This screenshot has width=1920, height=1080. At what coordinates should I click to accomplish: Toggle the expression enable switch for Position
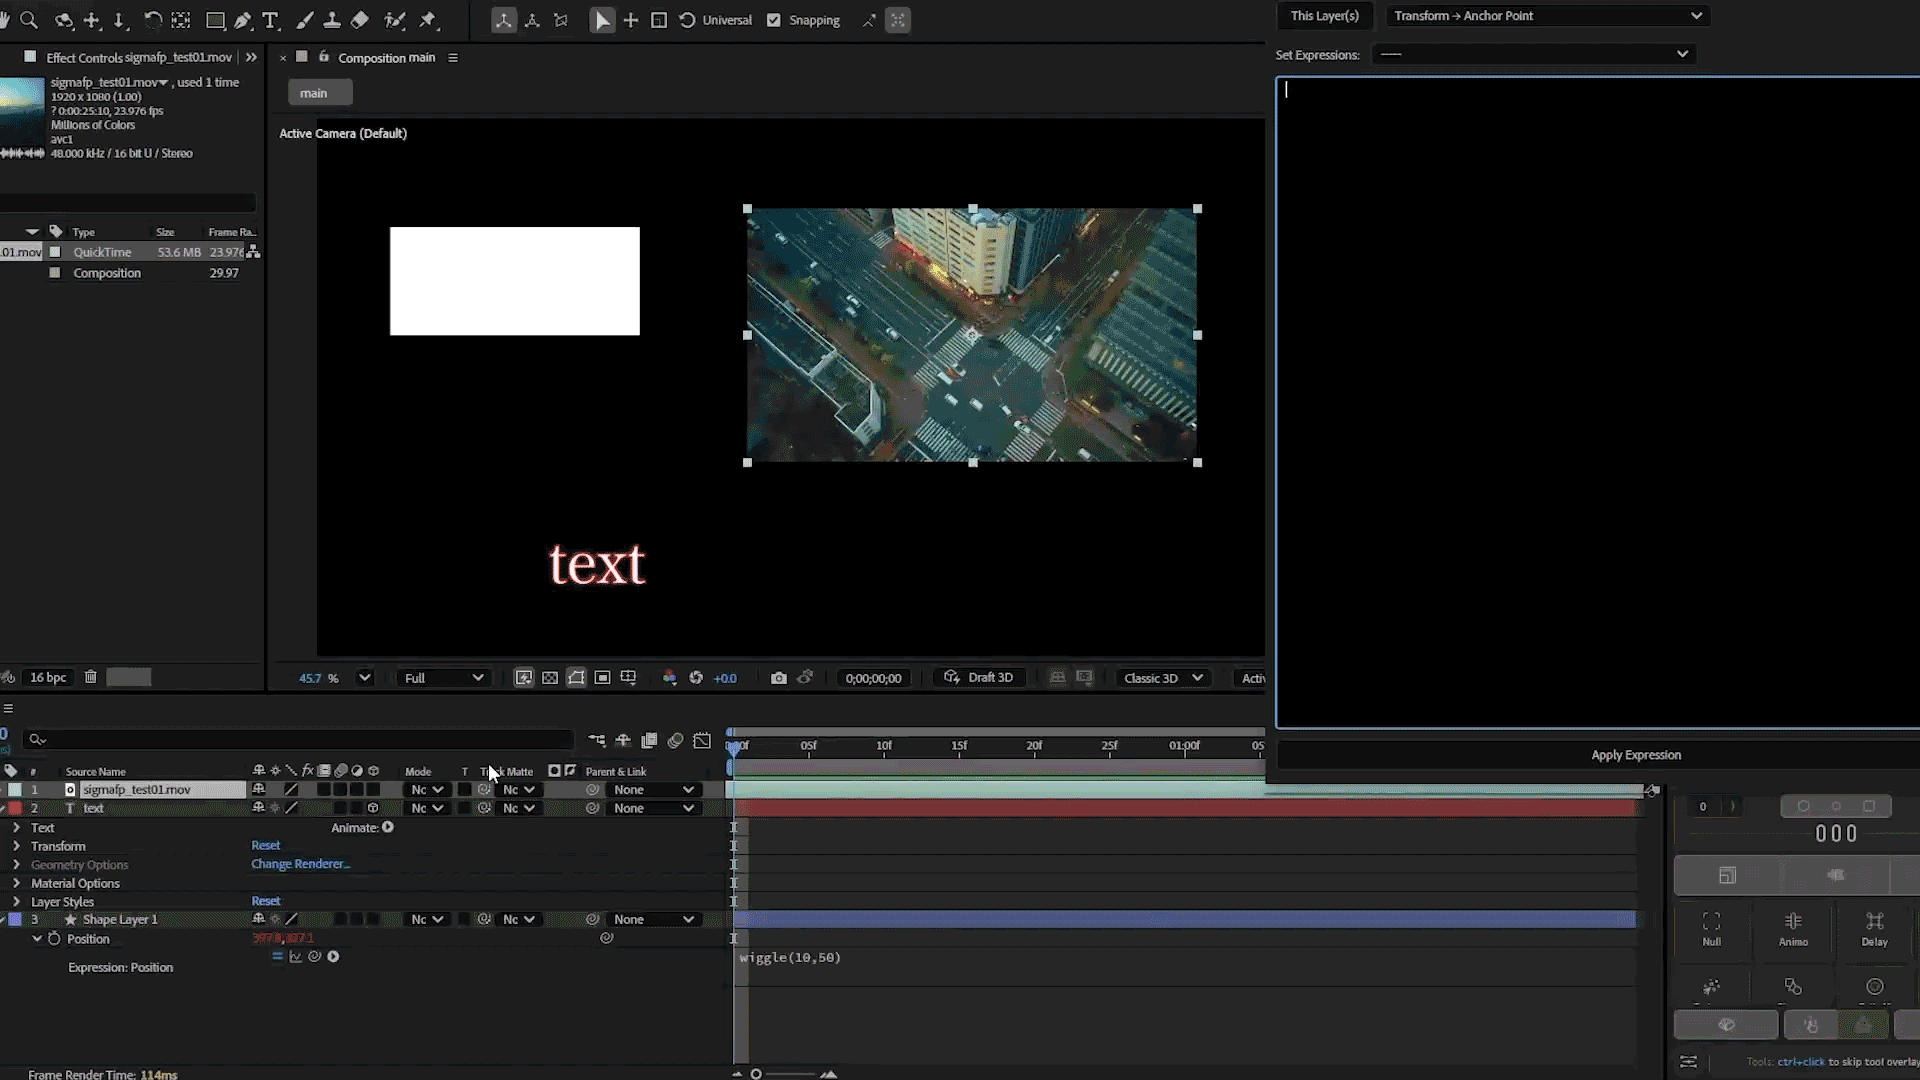(x=277, y=957)
